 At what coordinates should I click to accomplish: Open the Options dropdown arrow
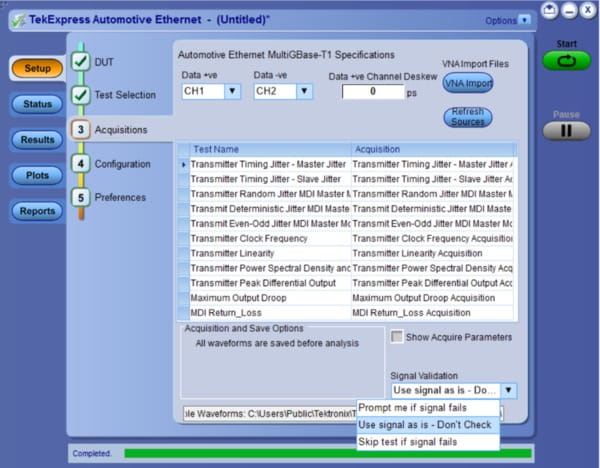[x=524, y=20]
